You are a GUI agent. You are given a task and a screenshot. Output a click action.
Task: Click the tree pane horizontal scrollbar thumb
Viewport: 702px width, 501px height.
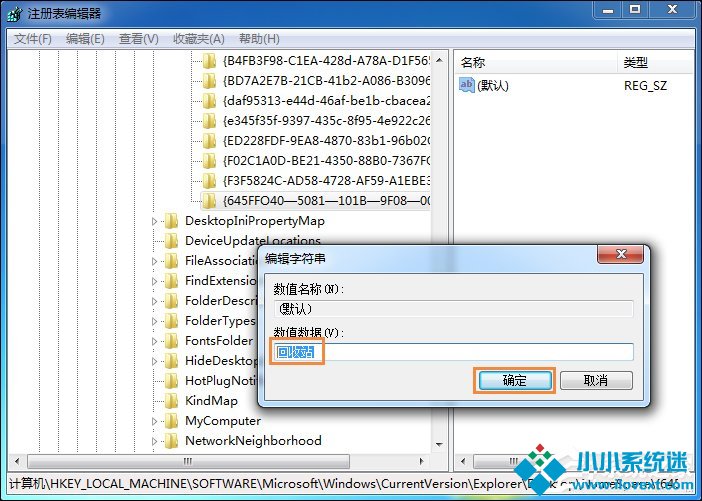(x=188, y=461)
